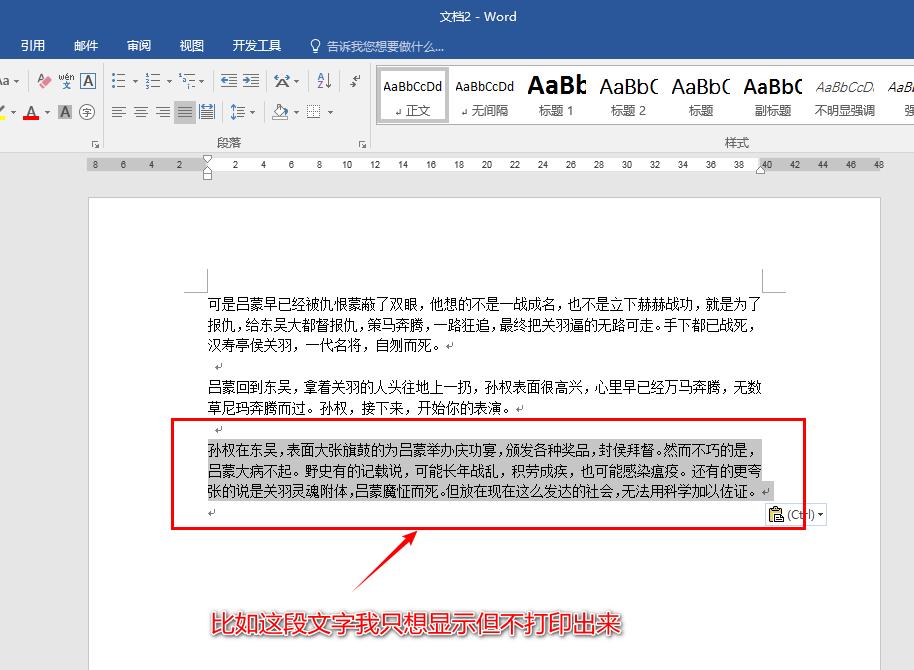Expand the borders dropdown in 段落 group

pos(330,112)
